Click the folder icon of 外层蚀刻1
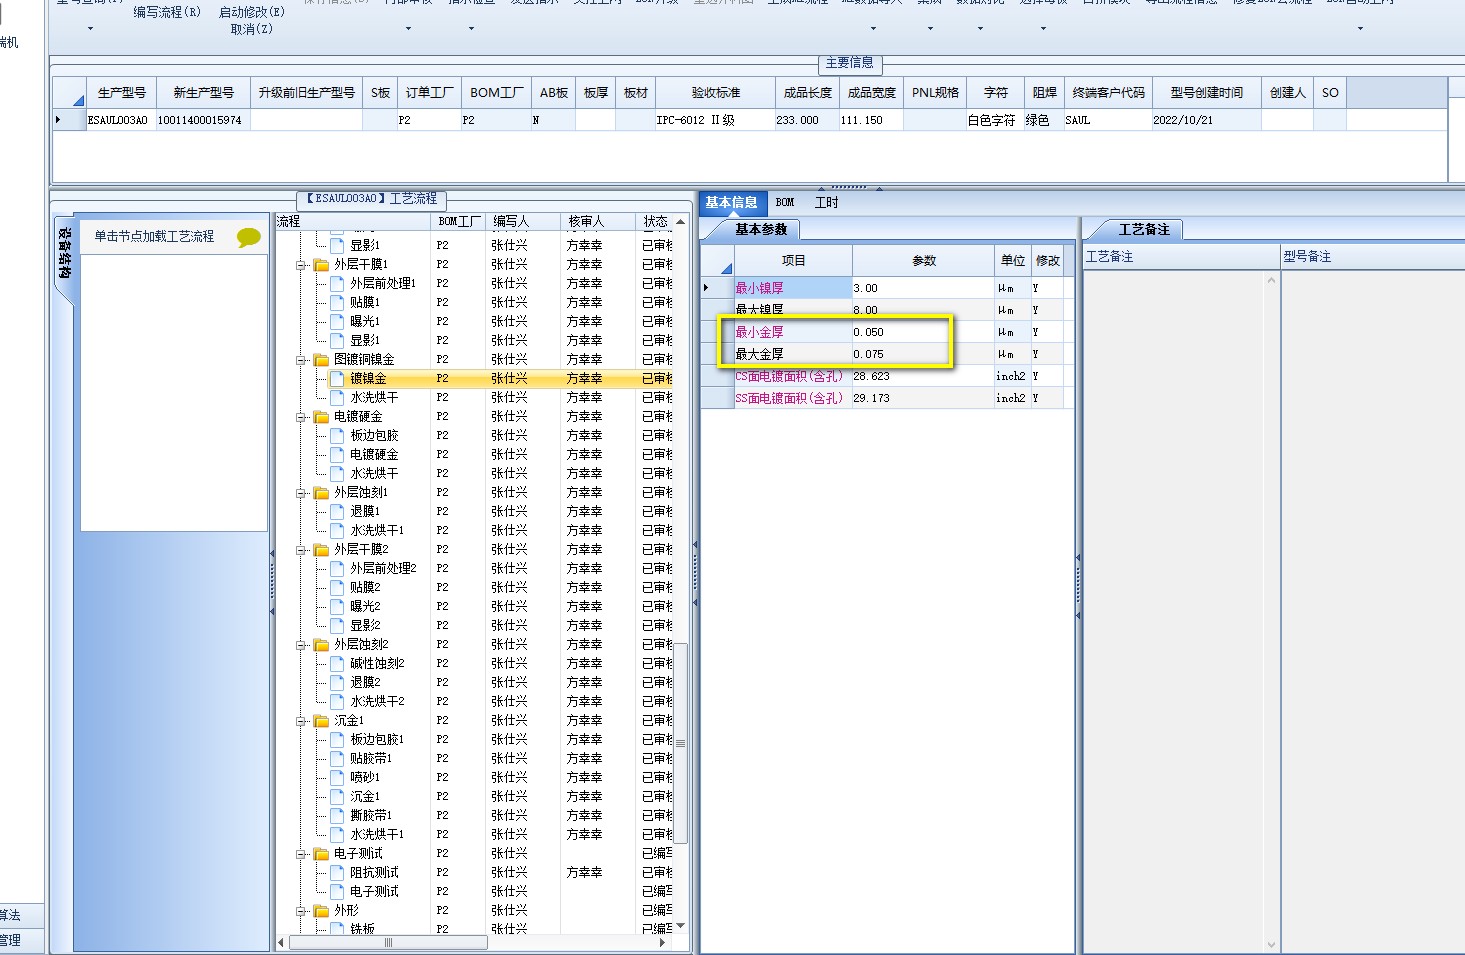Viewport: 1465px width, 955px height. pyautogui.click(x=321, y=493)
